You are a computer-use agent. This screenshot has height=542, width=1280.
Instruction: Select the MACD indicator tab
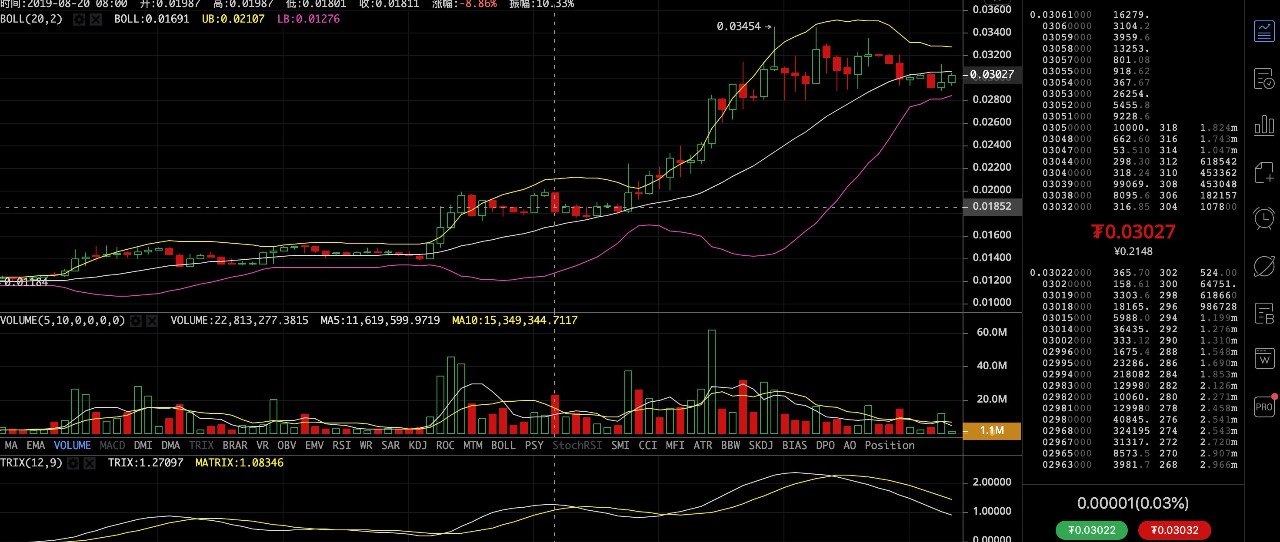[x=112, y=445]
